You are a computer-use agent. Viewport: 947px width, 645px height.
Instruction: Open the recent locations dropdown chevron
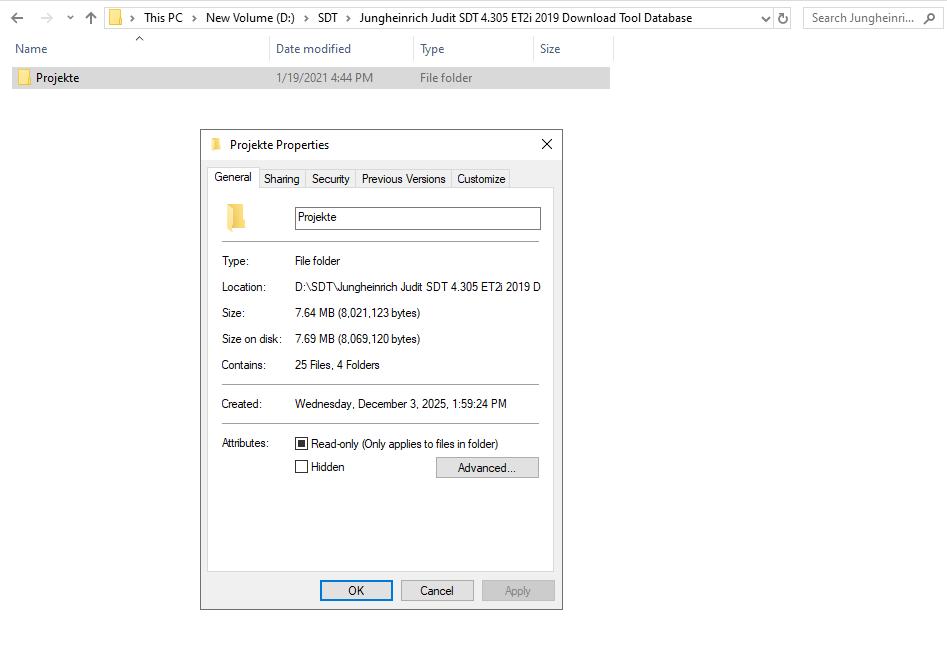click(x=70, y=18)
